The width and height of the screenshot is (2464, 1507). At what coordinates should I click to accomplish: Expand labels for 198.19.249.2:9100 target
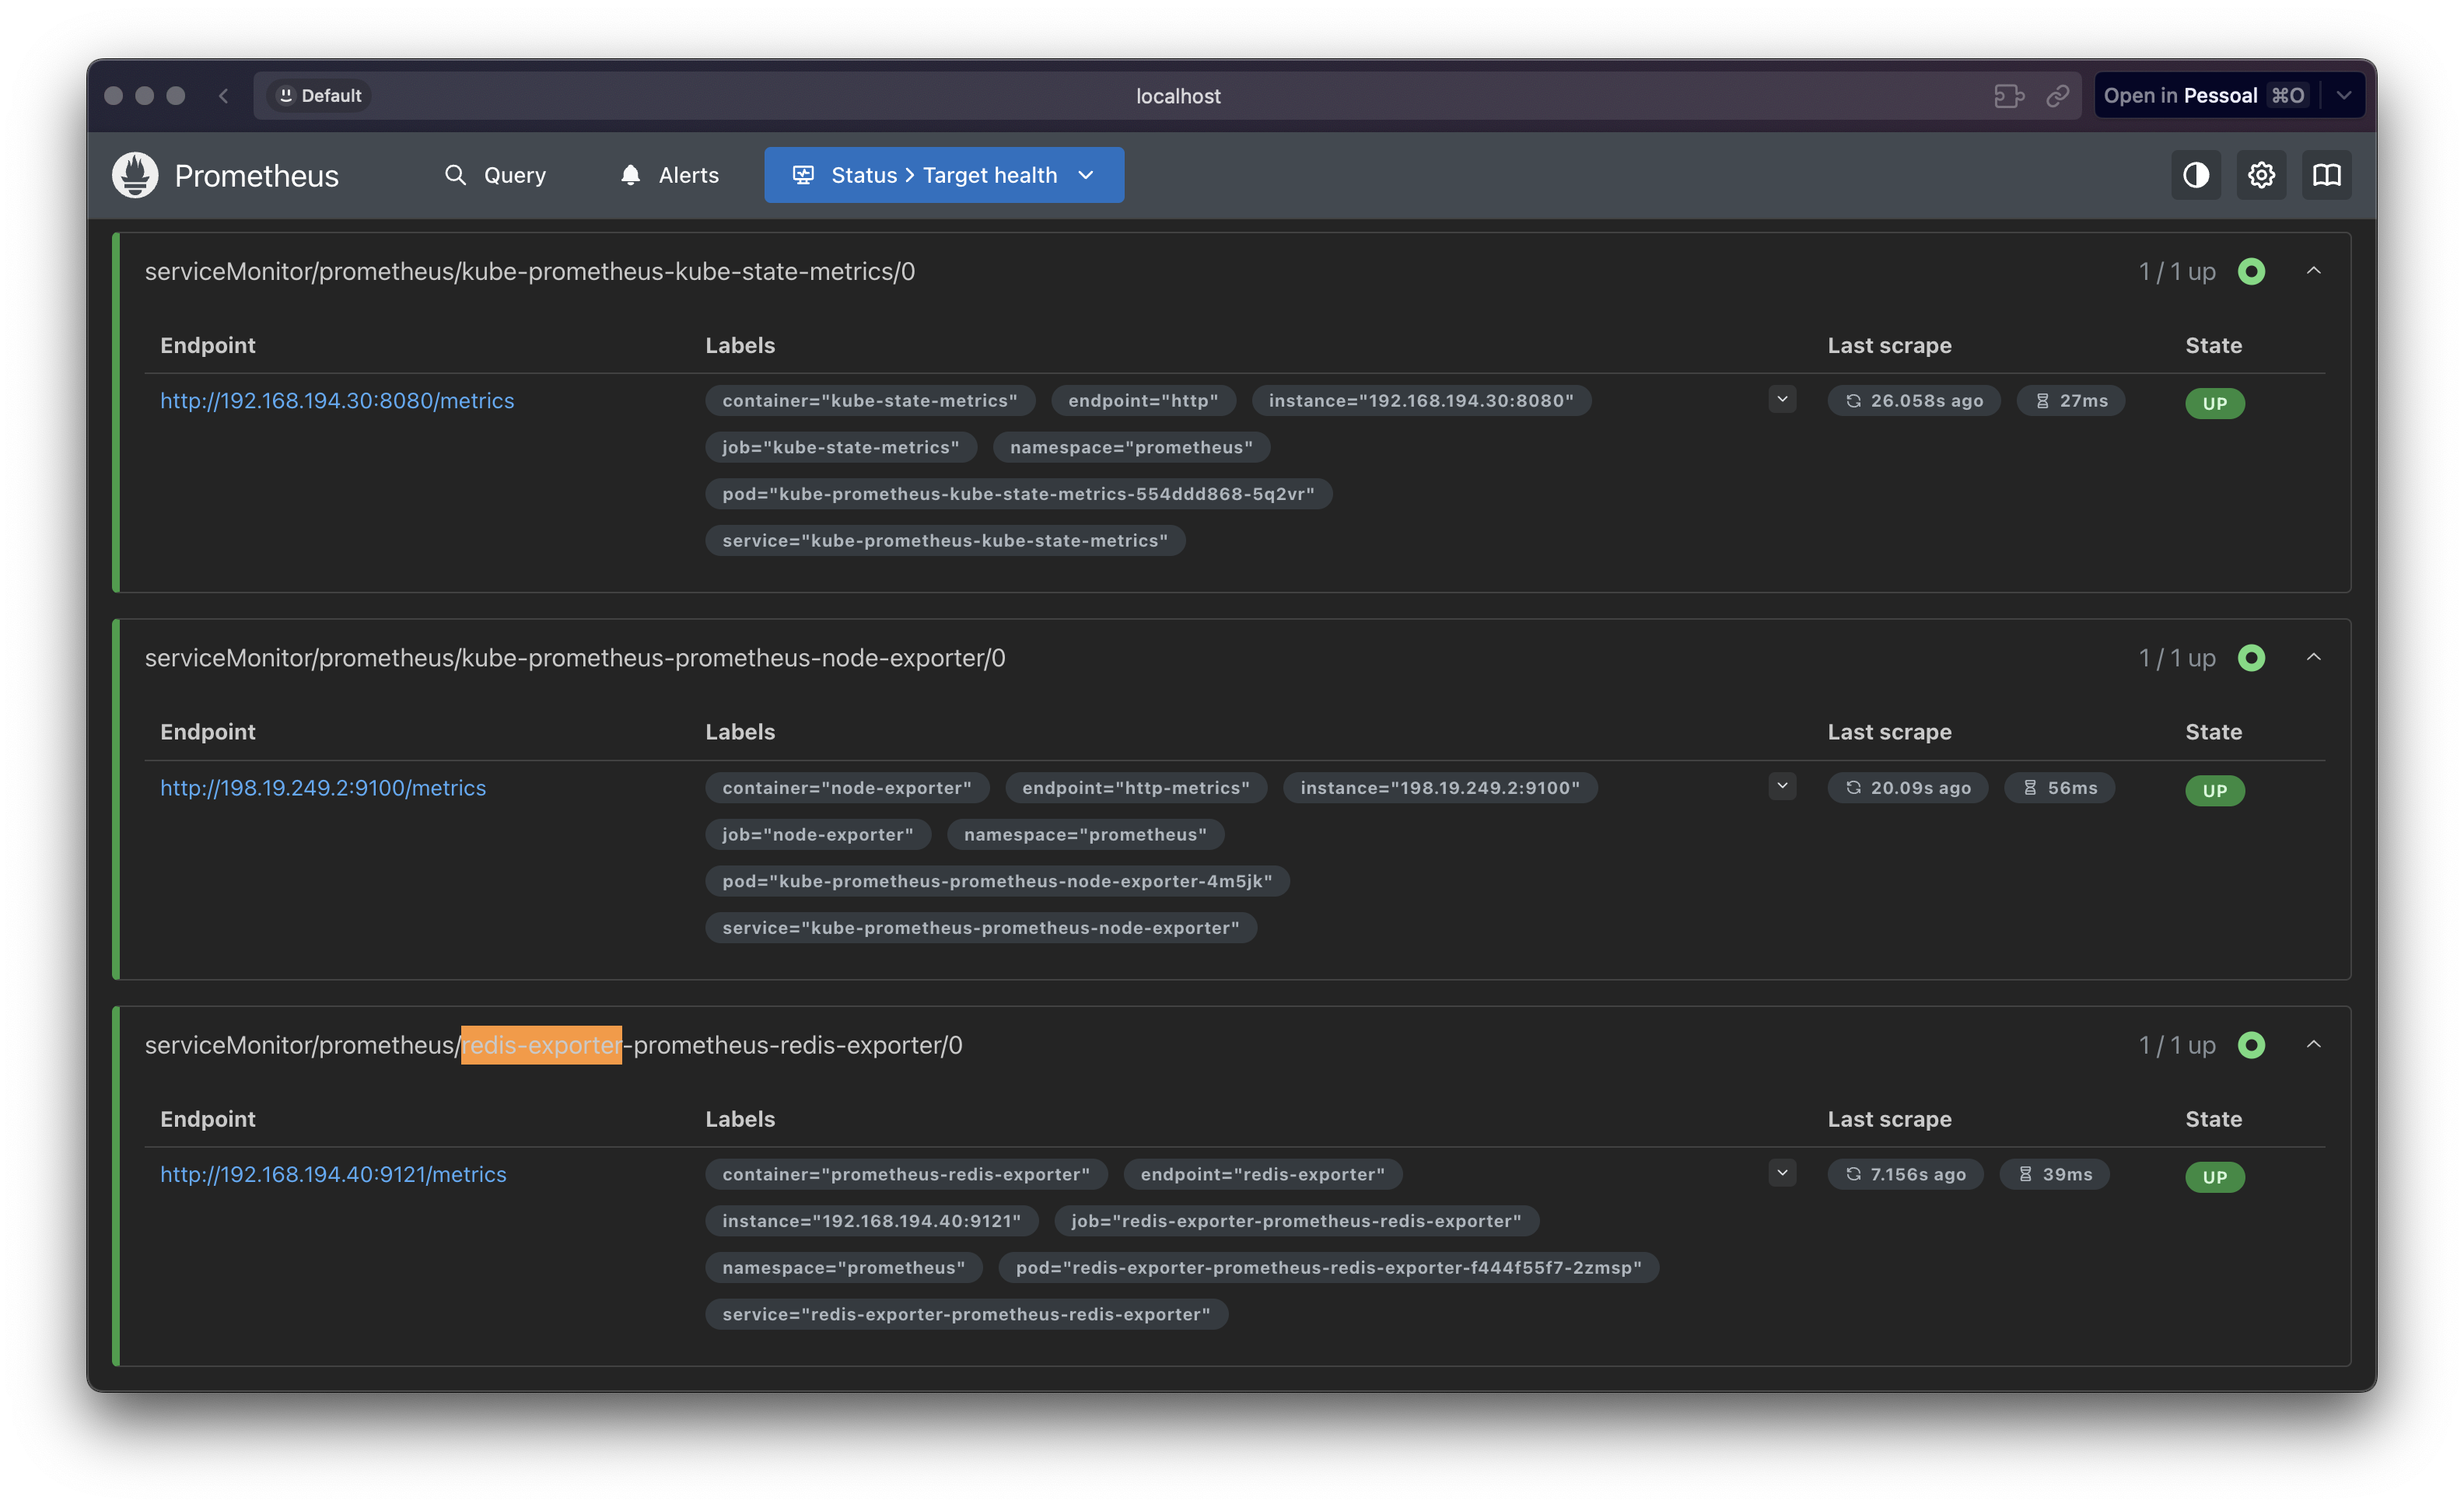coord(1782,786)
